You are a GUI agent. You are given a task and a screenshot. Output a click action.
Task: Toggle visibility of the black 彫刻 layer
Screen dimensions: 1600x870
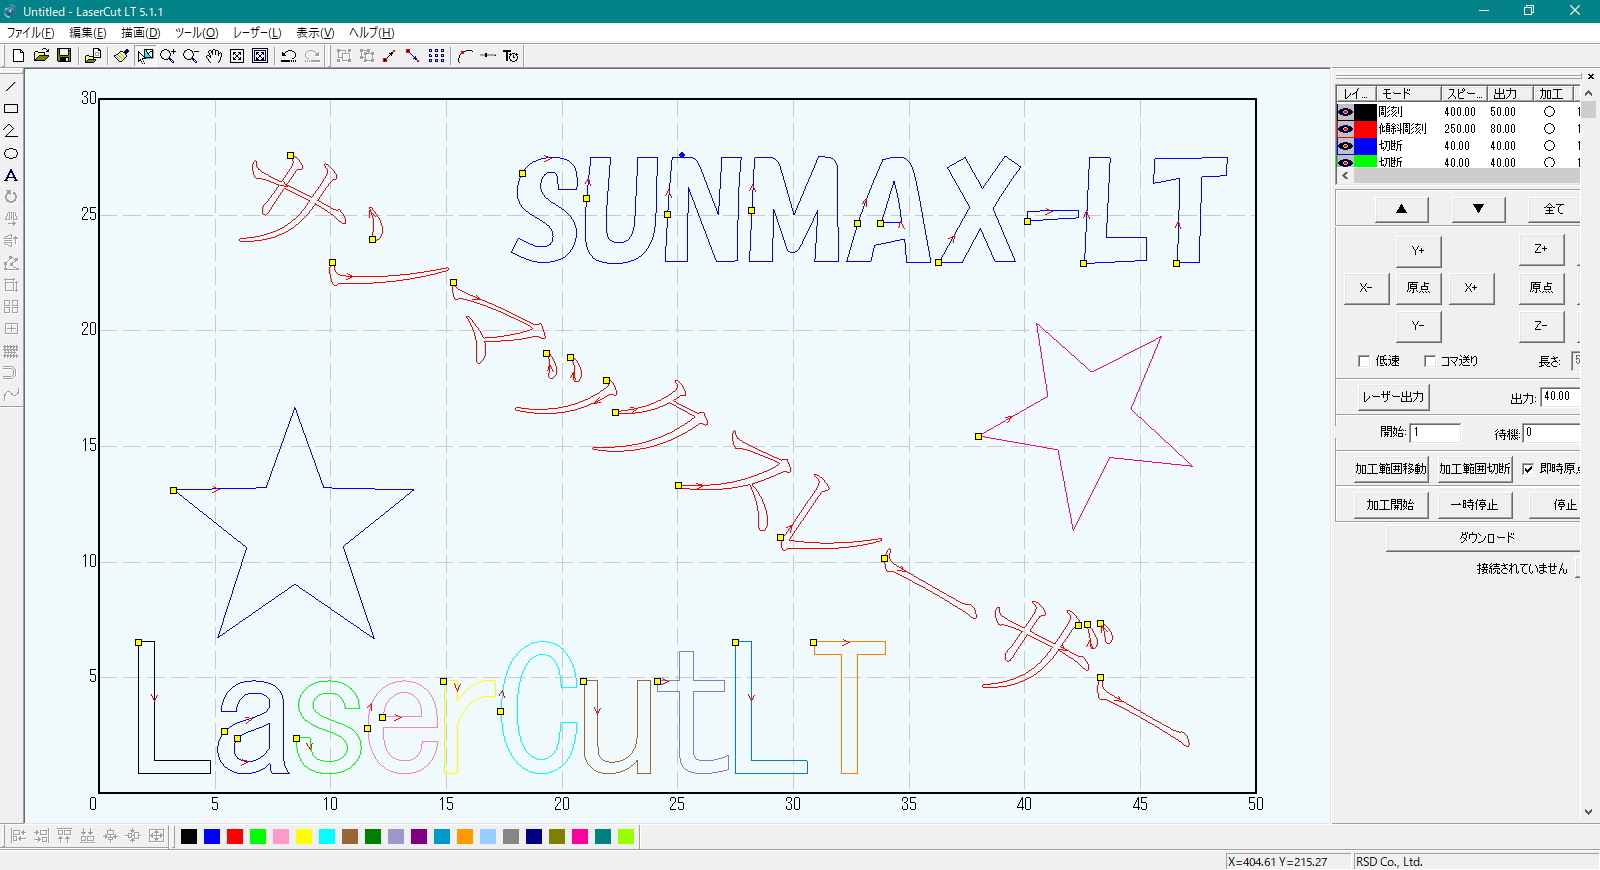coord(1345,112)
